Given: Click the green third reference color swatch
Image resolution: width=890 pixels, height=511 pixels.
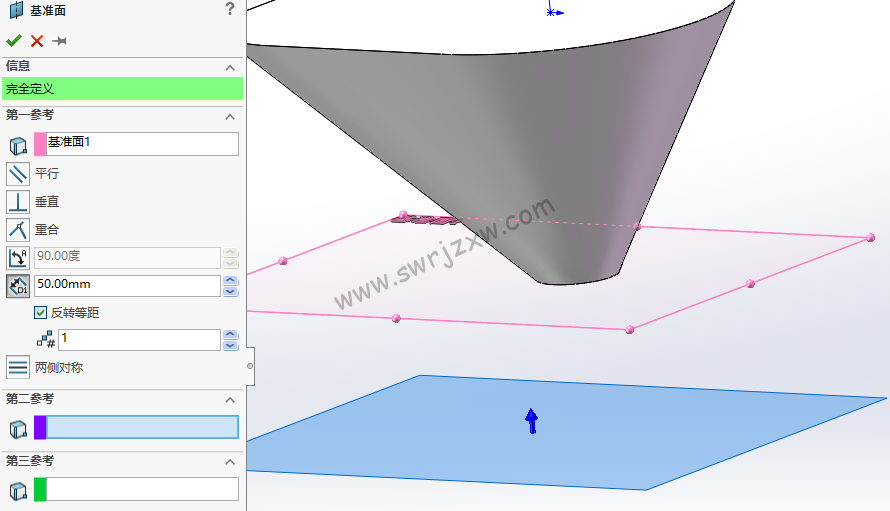Looking at the screenshot, I should tap(40, 489).
